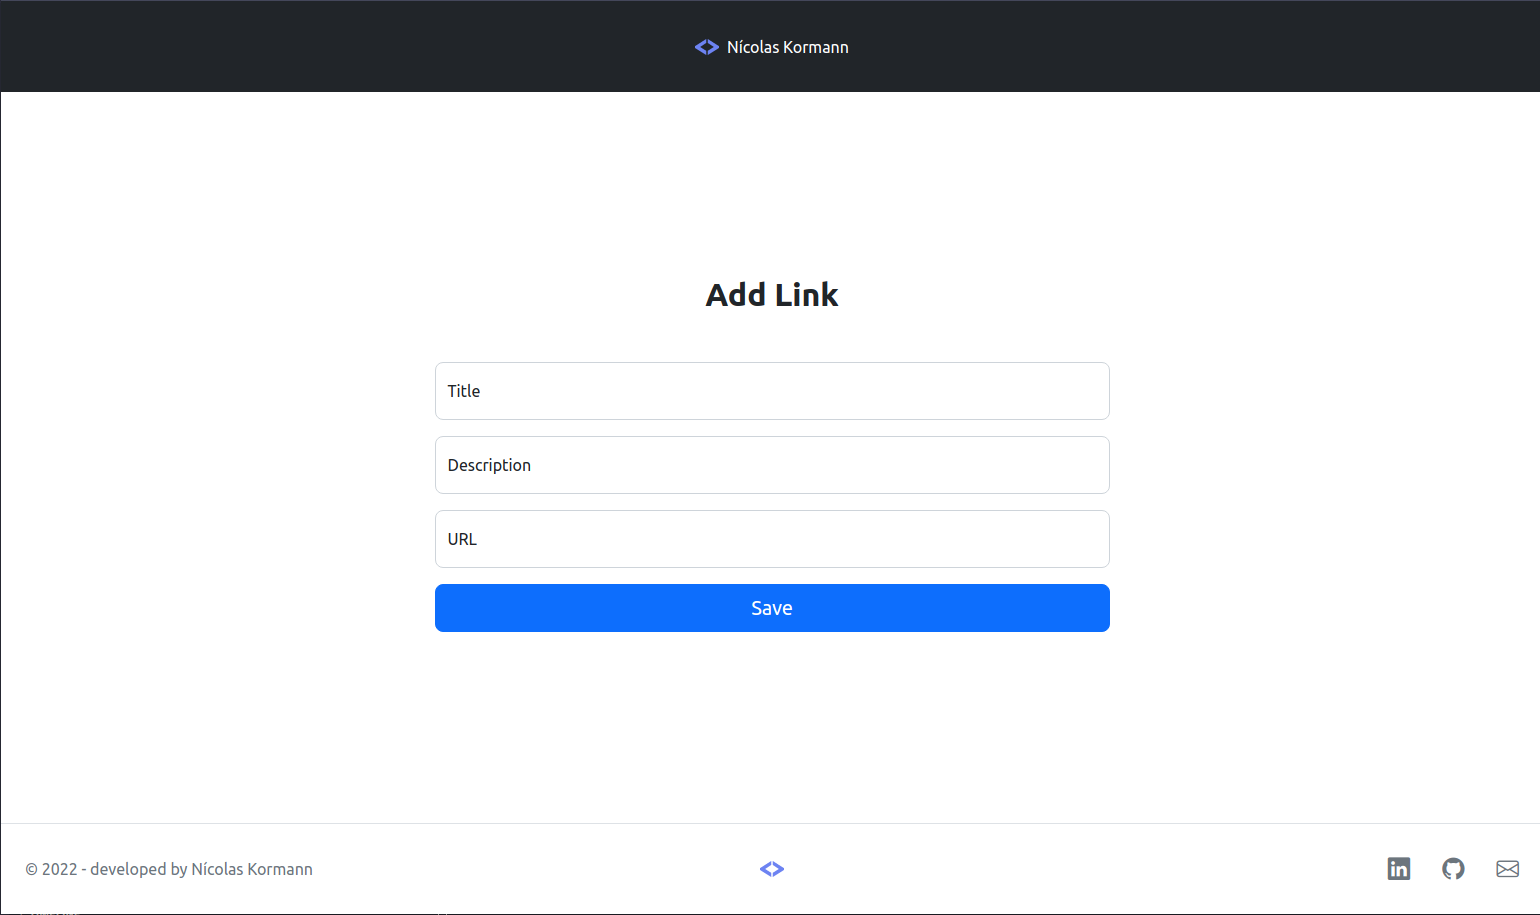This screenshot has width=1540, height=915.
Task: Visit the GitHub profile via its footer icon
Action: [1454, 869]
